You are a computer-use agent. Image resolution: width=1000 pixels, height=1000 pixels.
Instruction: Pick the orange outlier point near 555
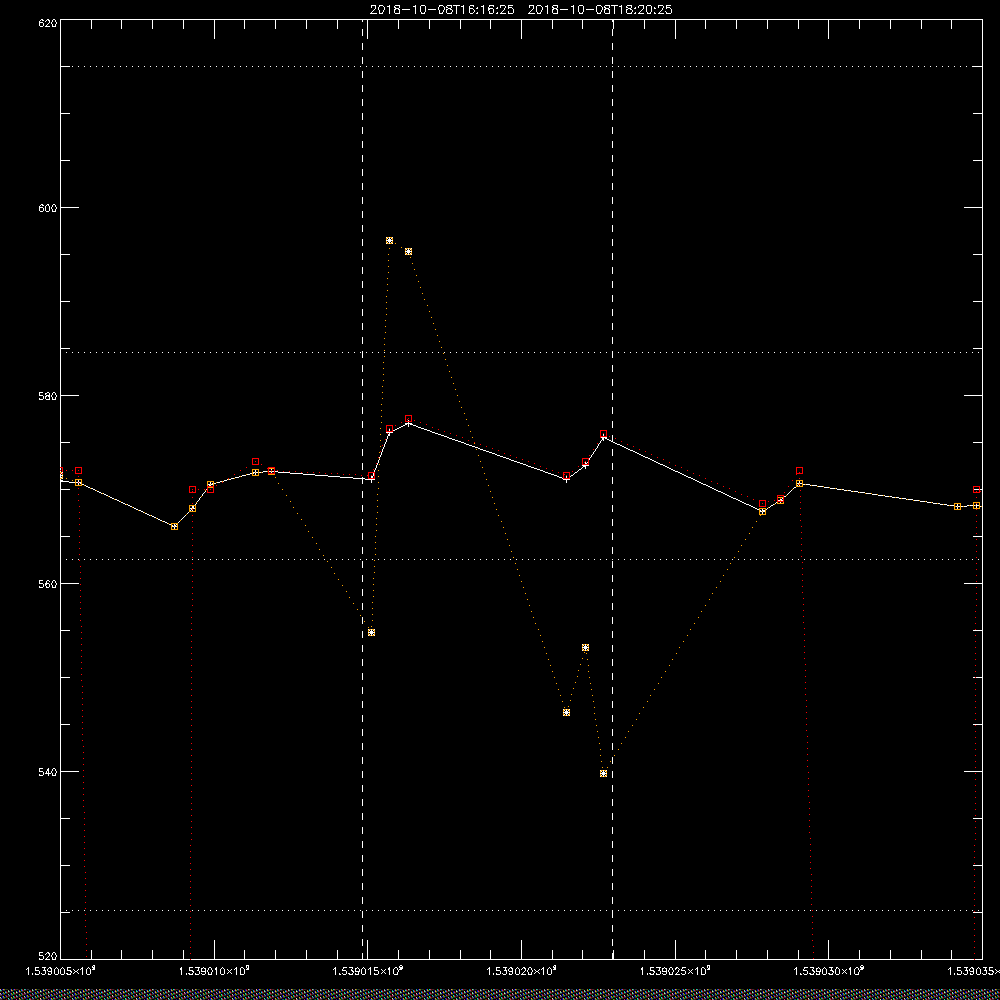pos(372,633)
